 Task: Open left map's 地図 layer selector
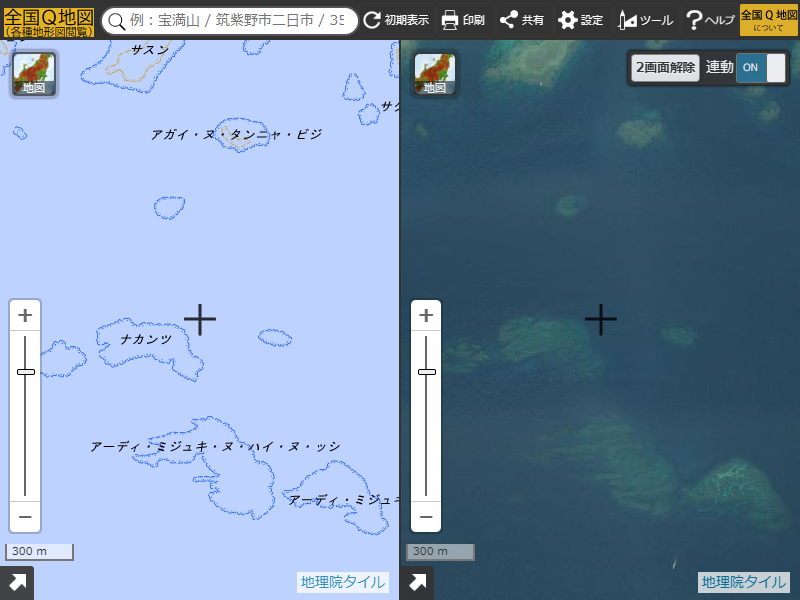click(x=34, y=74)
